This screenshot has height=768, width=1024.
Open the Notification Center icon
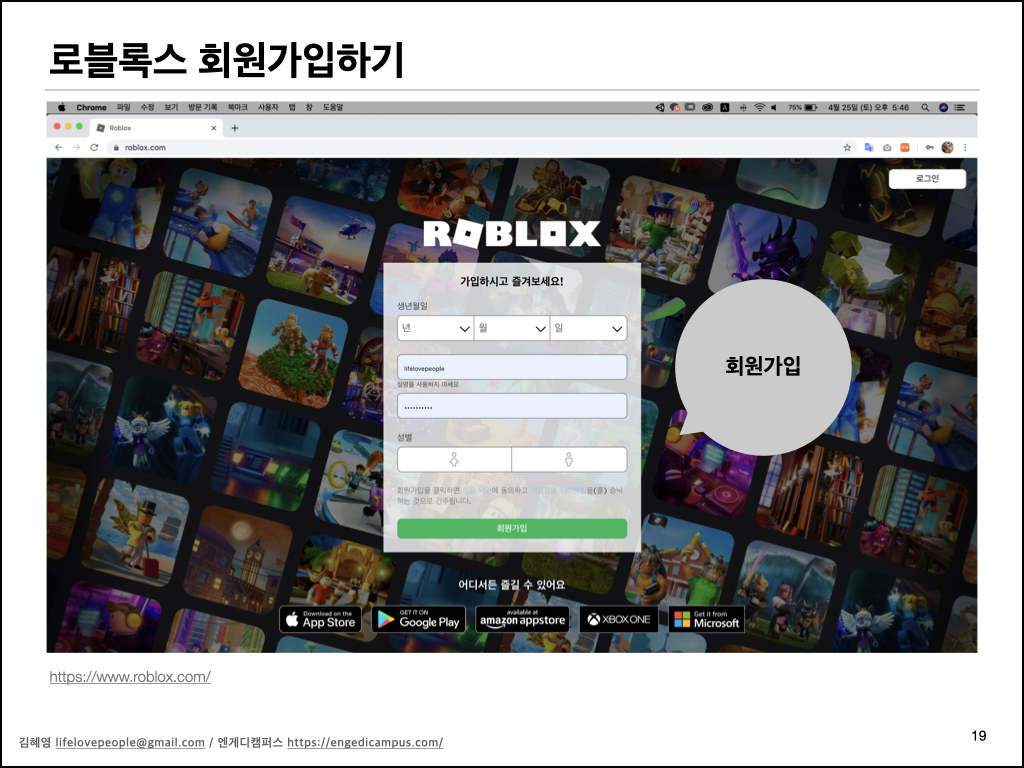pos(960,107)
